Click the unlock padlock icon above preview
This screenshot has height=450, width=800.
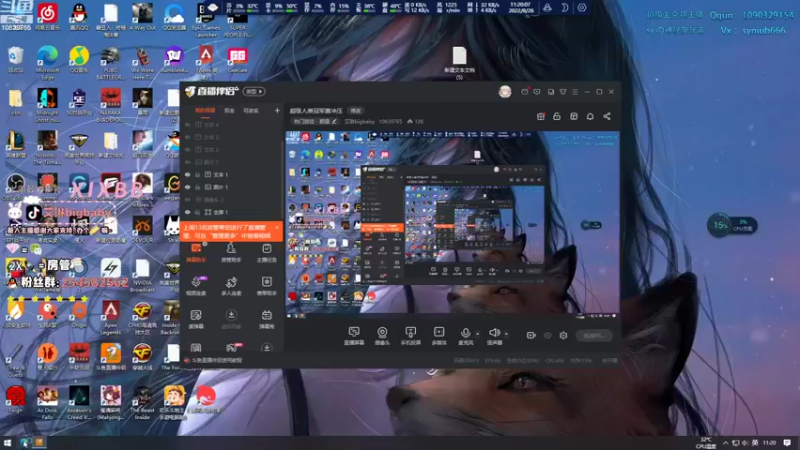point(557,116)
